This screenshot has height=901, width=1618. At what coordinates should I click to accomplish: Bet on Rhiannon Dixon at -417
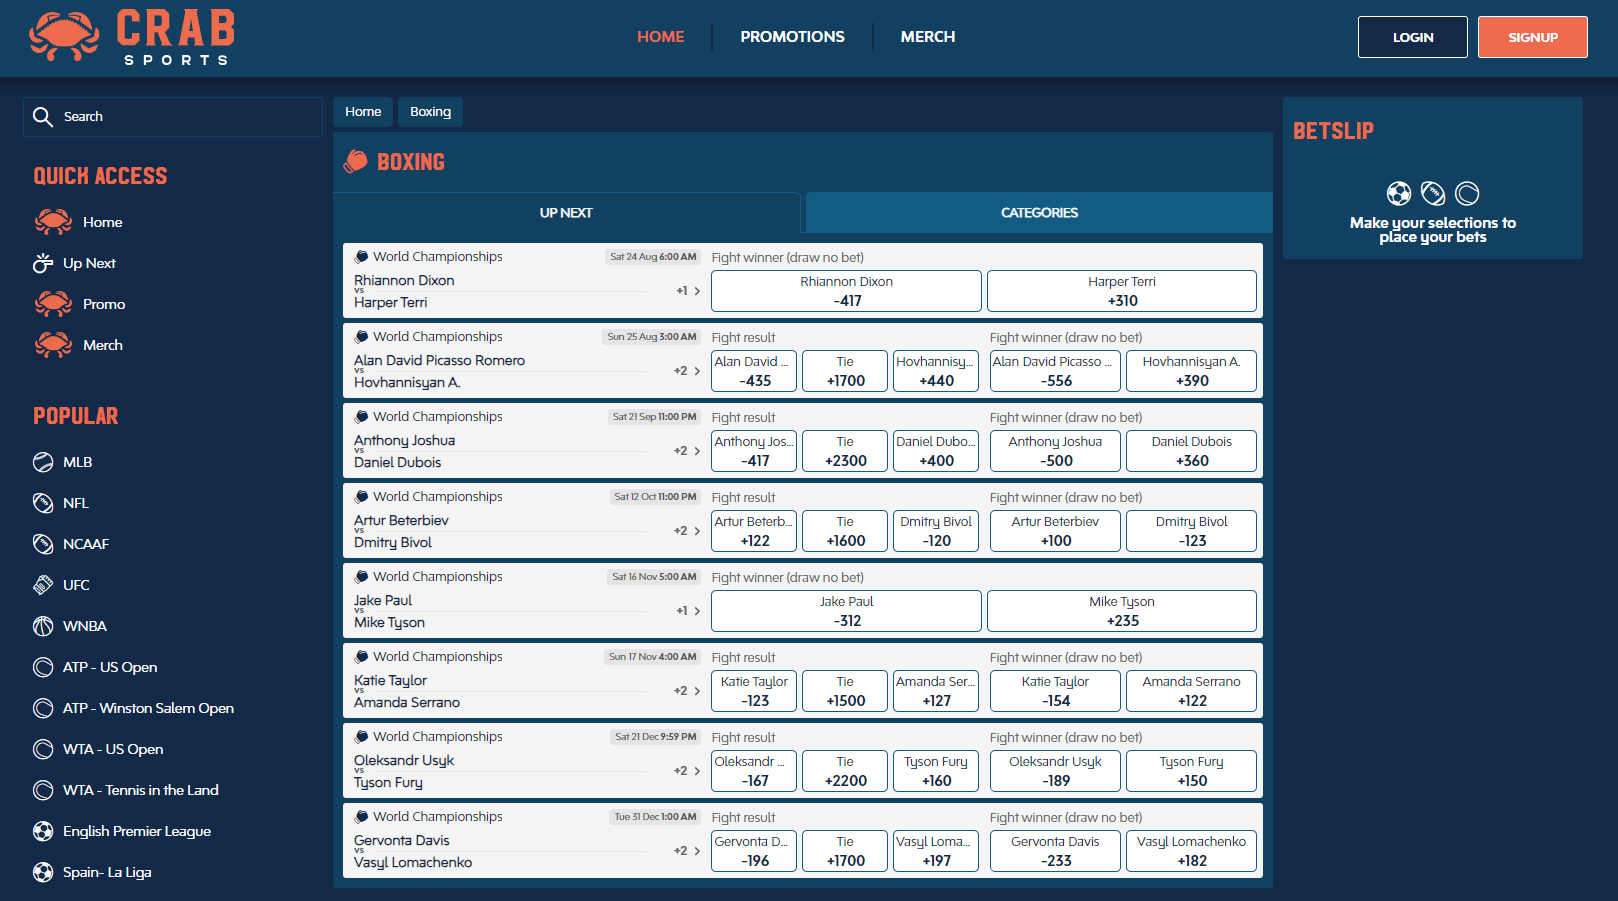coord(846,291)
